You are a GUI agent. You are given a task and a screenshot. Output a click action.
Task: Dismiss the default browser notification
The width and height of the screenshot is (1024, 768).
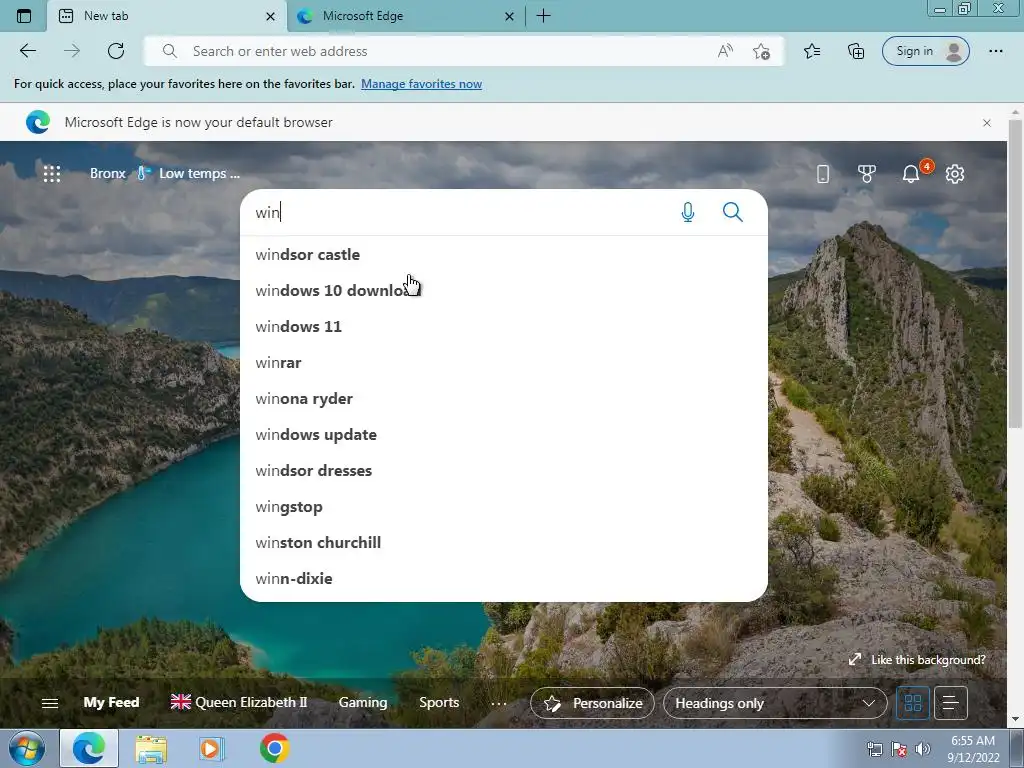tap(987, 123)
